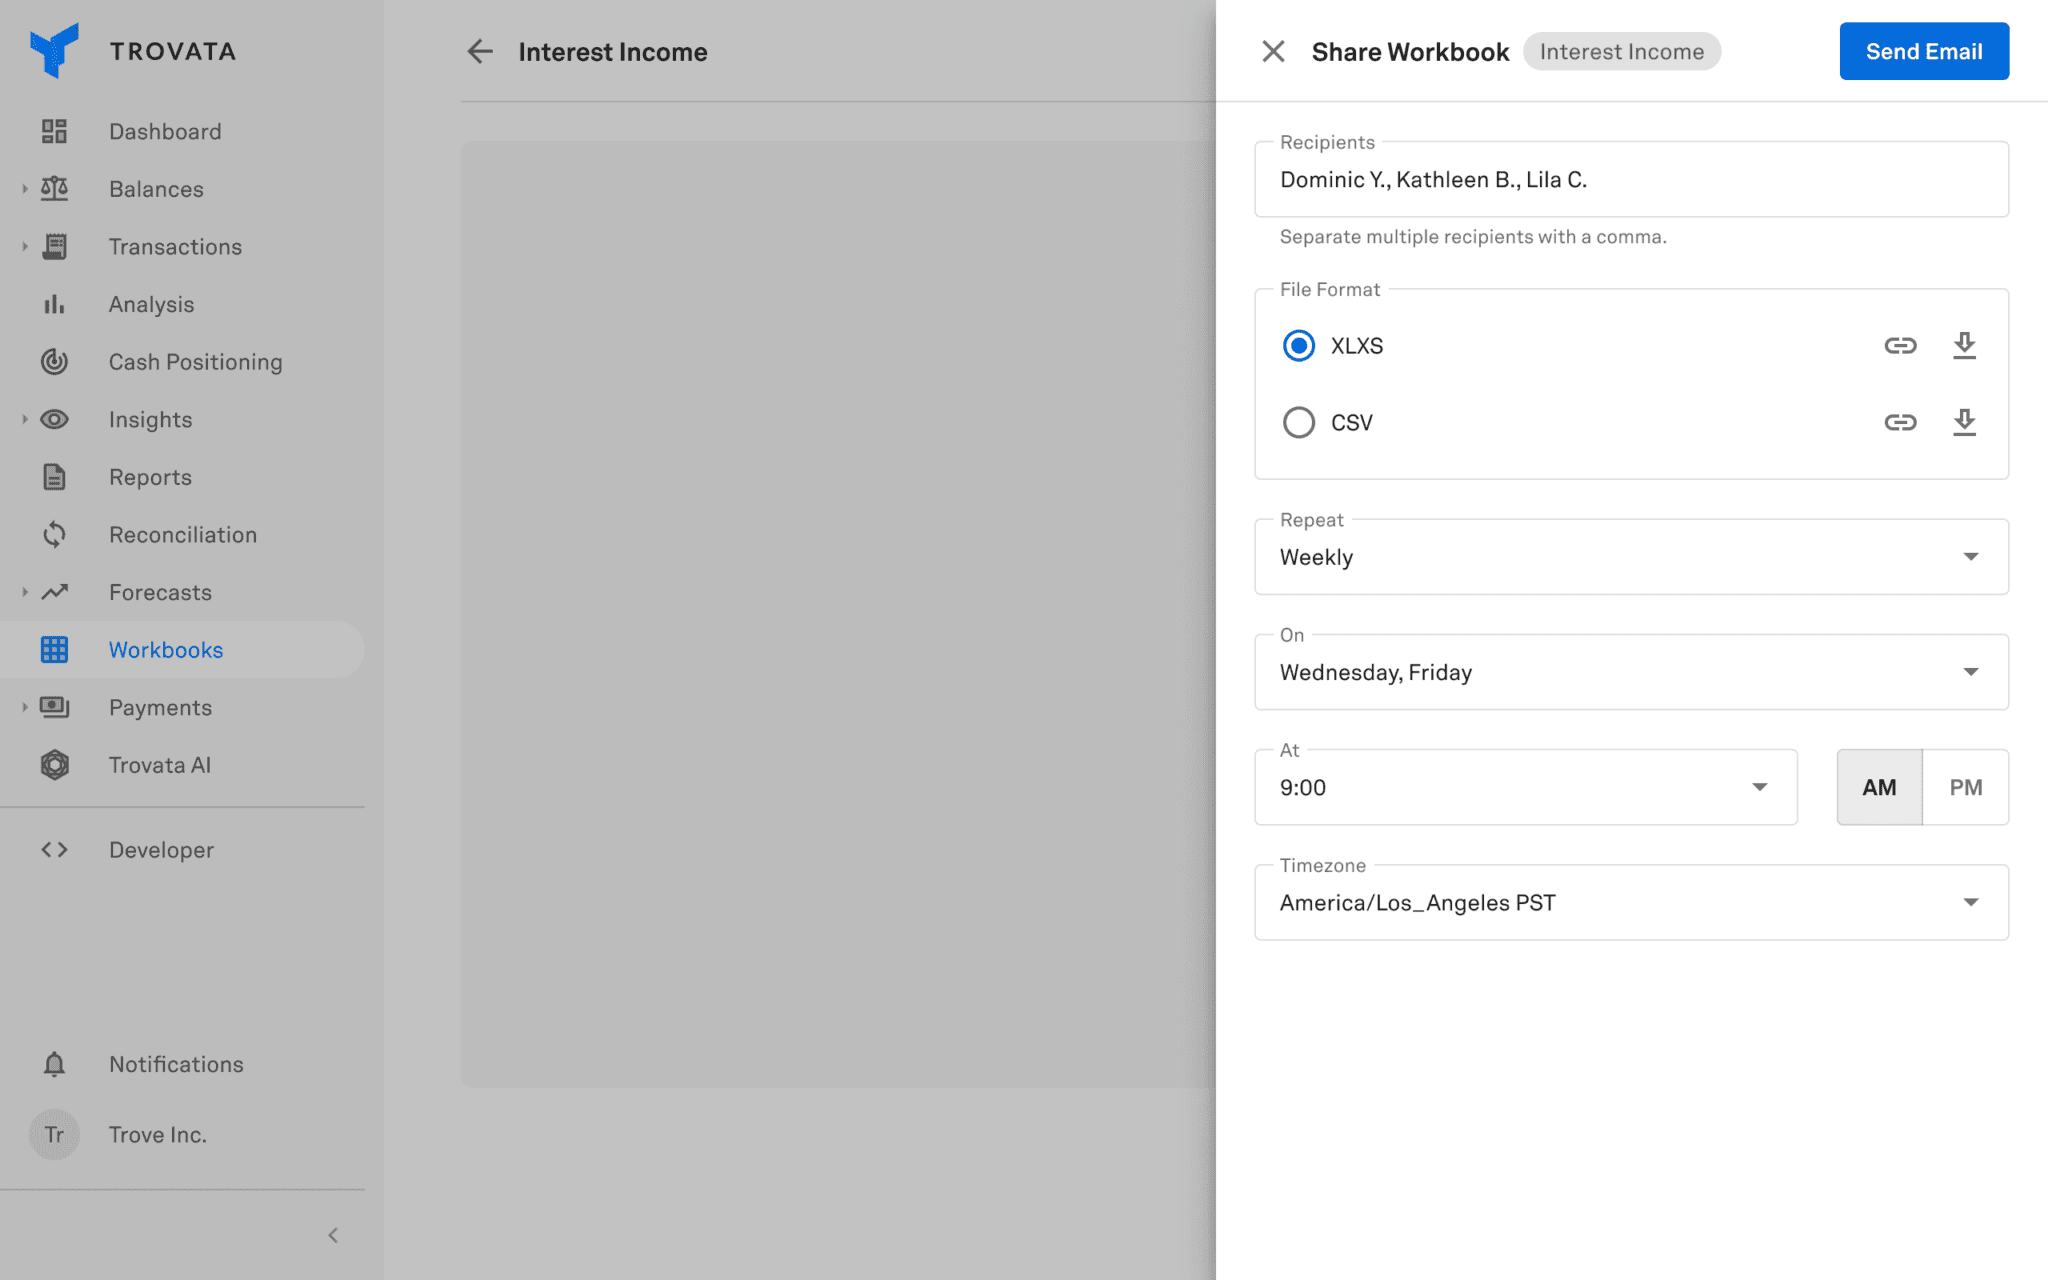Open Notifications bell icon in sidebar
Image resolution: width=2048 pixels, height=1280 pixels.
click(x=54, y=1064)
